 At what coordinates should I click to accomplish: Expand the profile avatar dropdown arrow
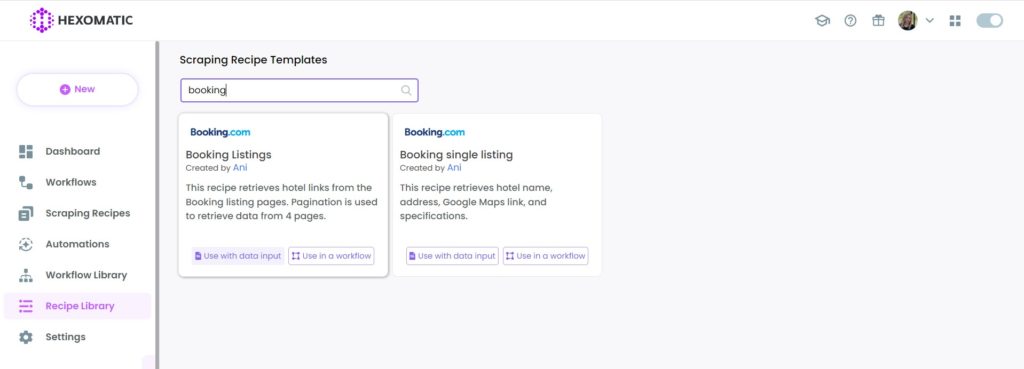pyautogui.click(x=930, y=21)
